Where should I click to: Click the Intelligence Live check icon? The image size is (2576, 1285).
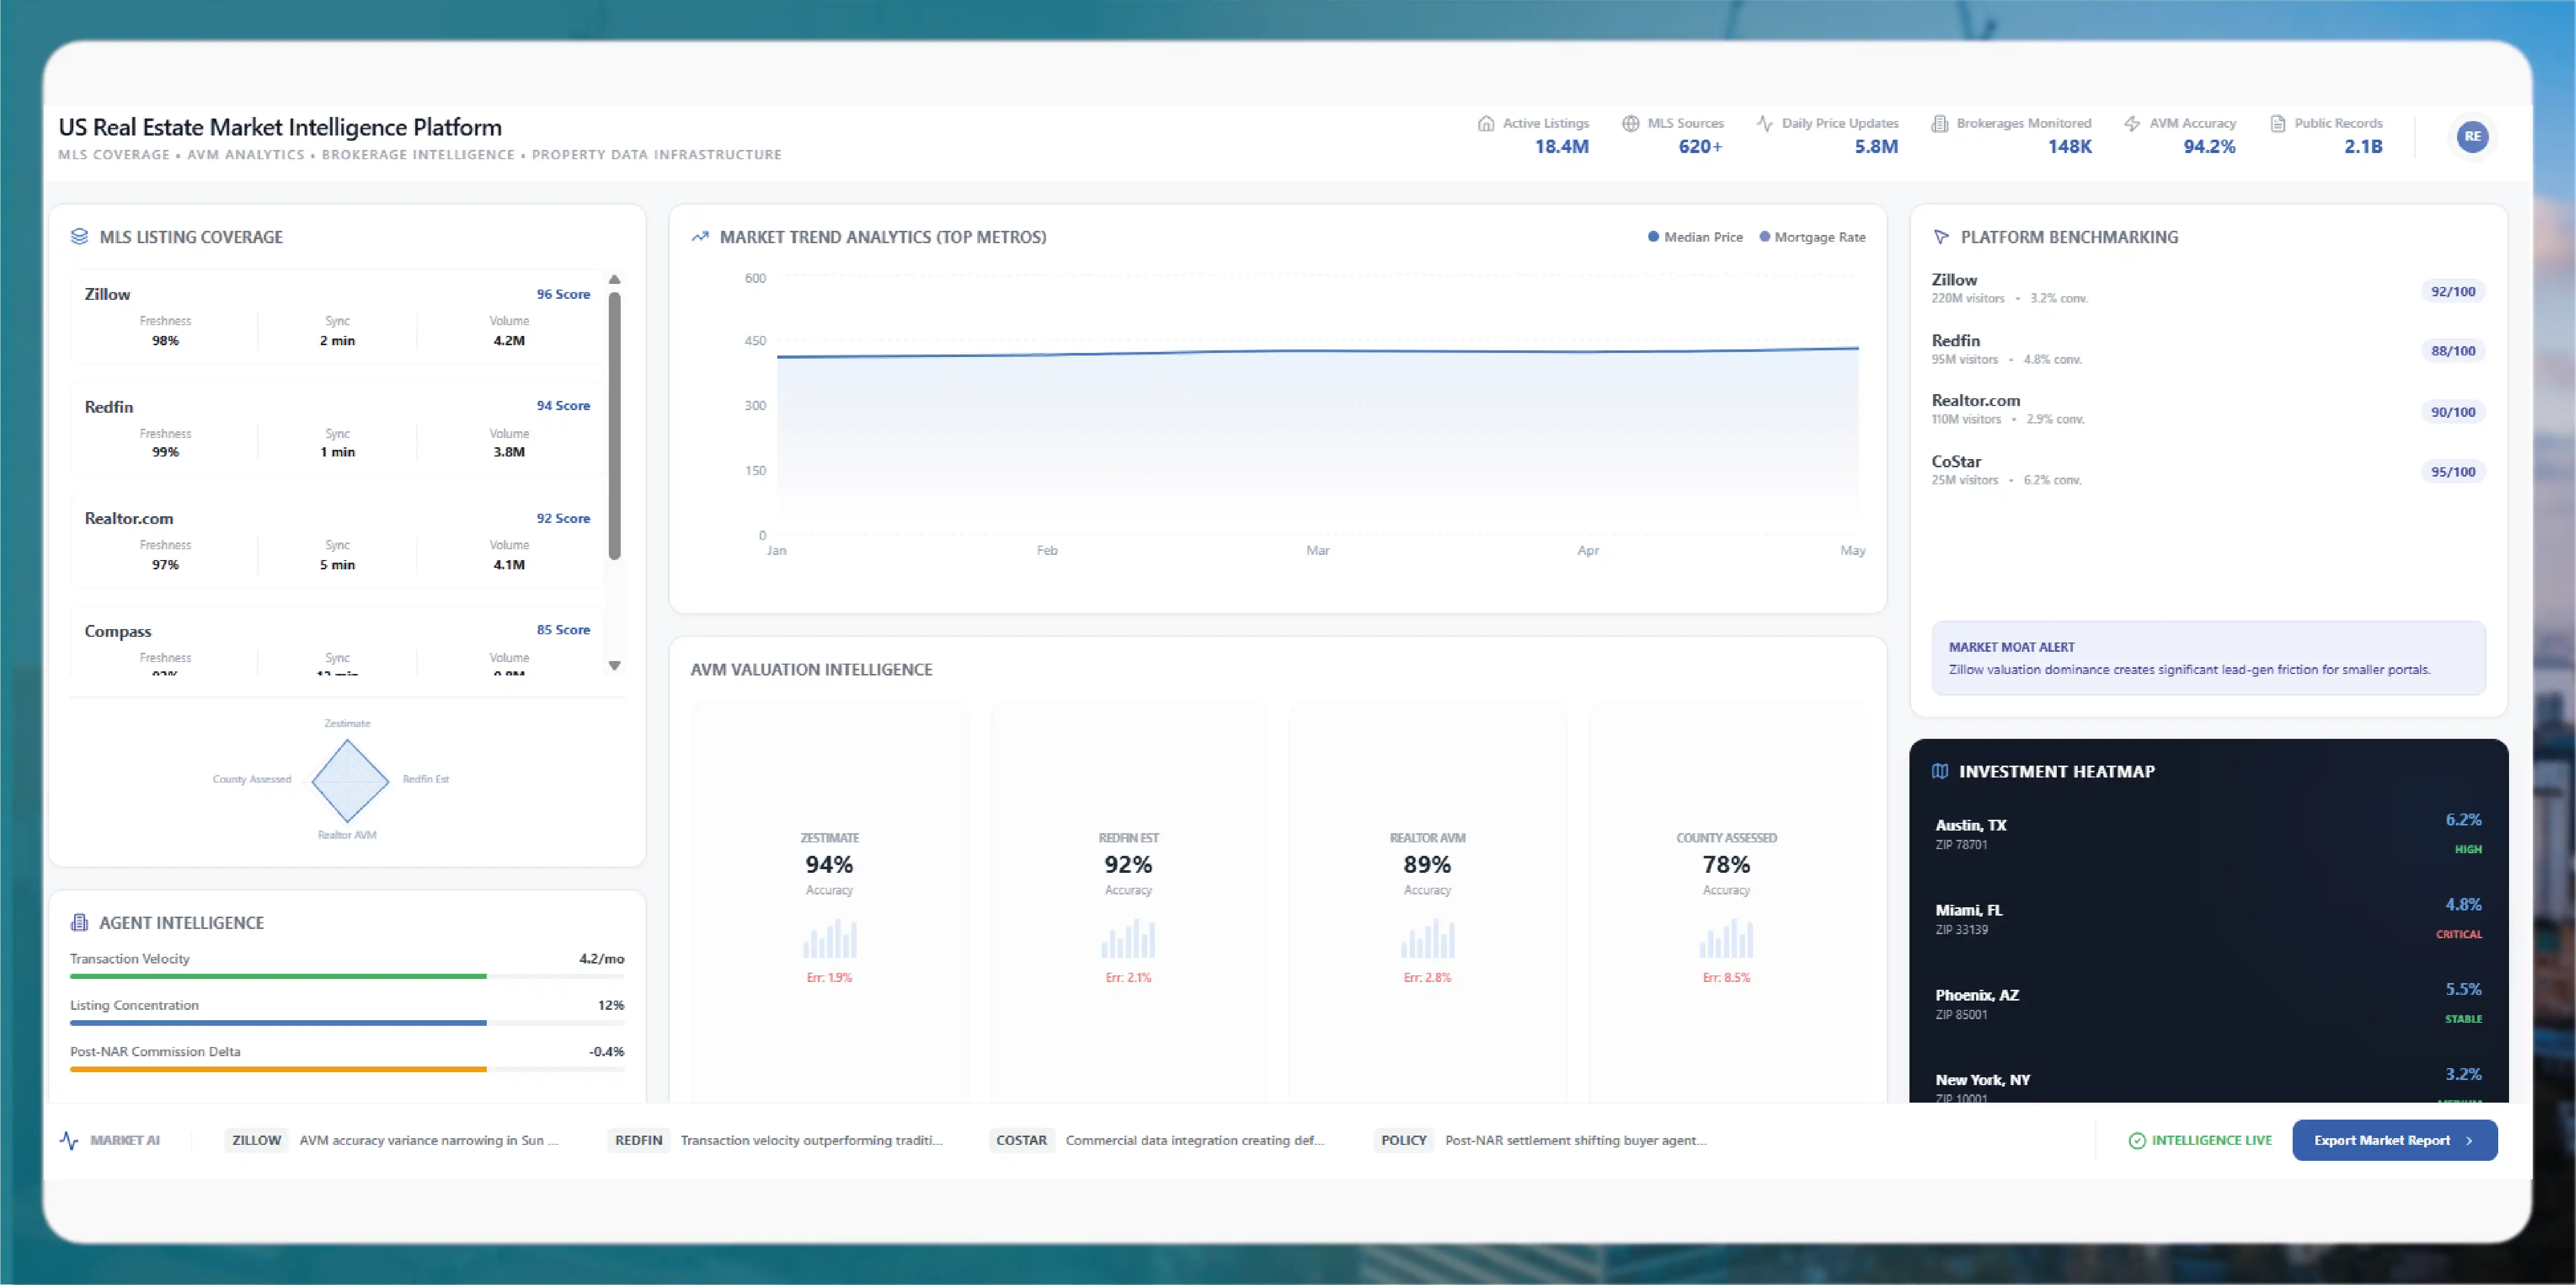pyautogui.click(x=2137, y=1140)
